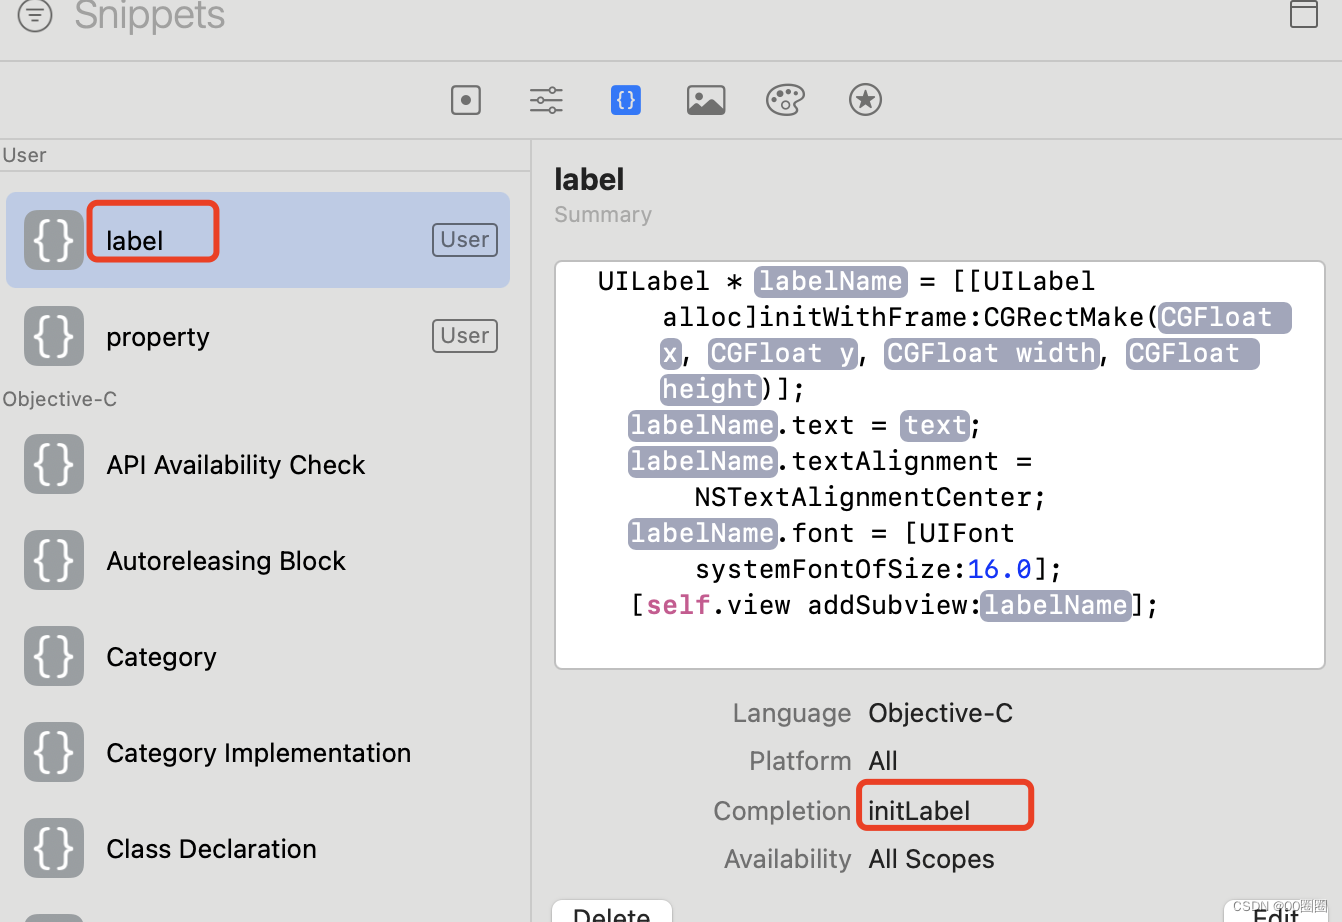Click the labelName placeholder in code preview
Screen dimensions: 1342x922
pyautogui.click(x=829, y=281)
